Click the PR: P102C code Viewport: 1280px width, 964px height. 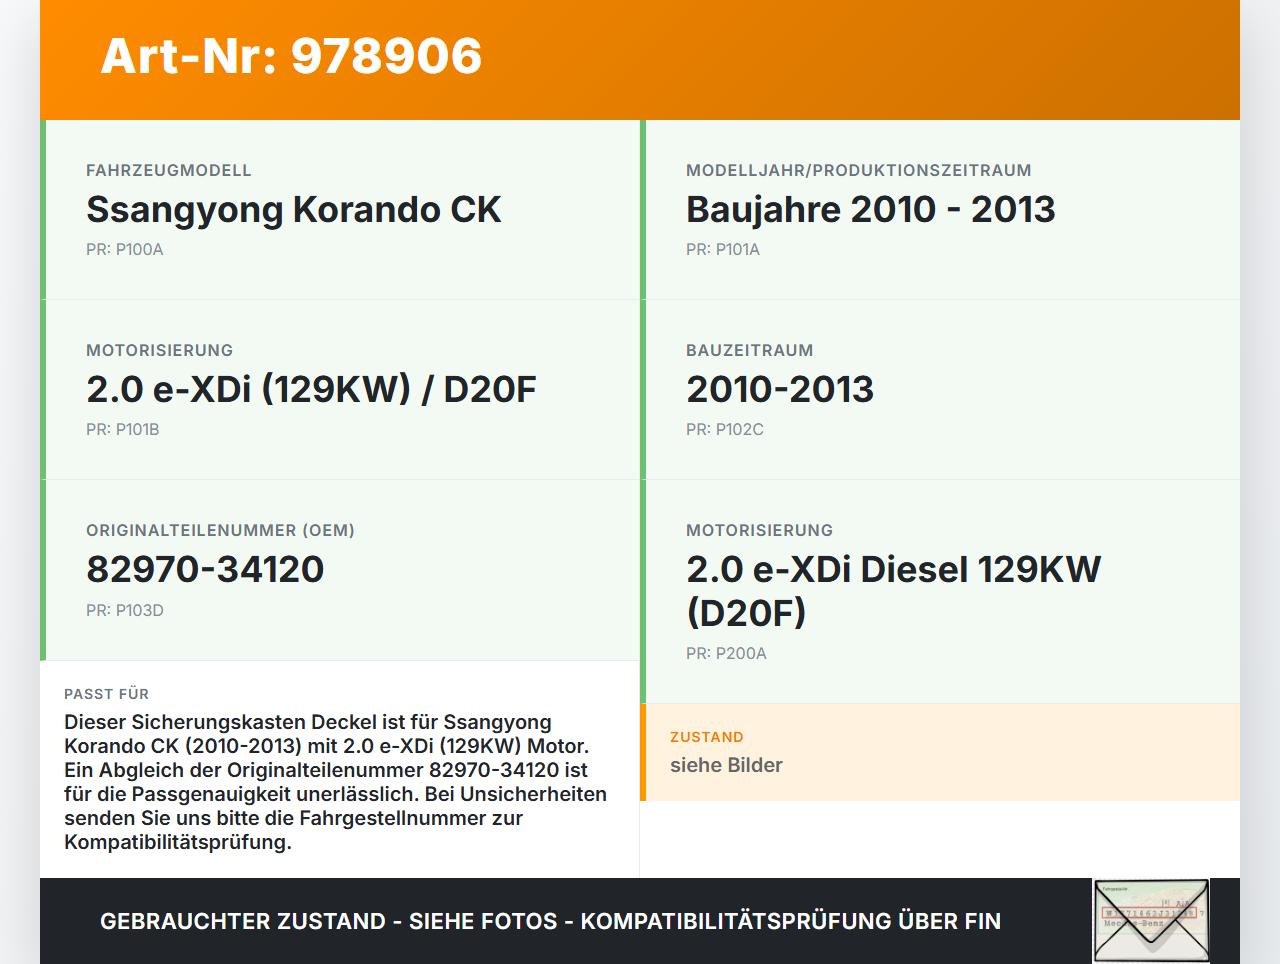tap(724, 430)
